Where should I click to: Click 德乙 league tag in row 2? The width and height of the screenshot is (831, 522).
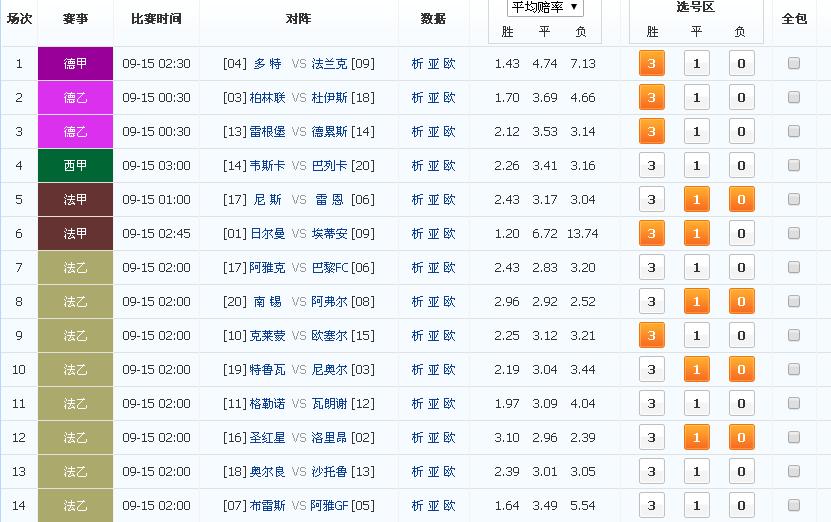(x=75, y=98)
